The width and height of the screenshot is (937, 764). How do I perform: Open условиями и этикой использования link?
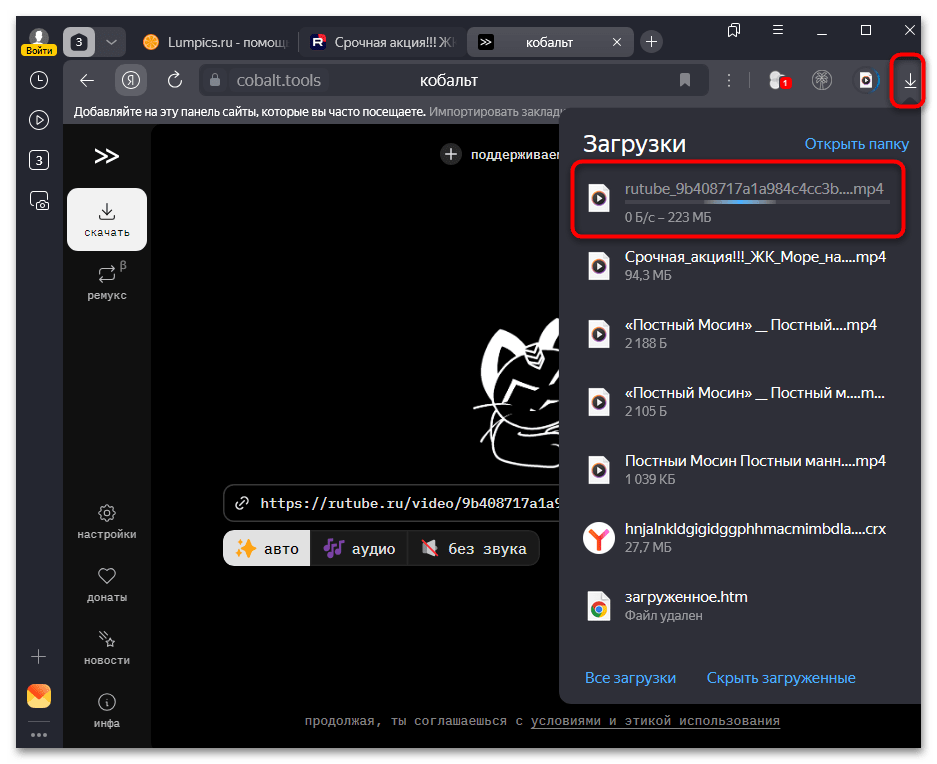click(655, 721)
